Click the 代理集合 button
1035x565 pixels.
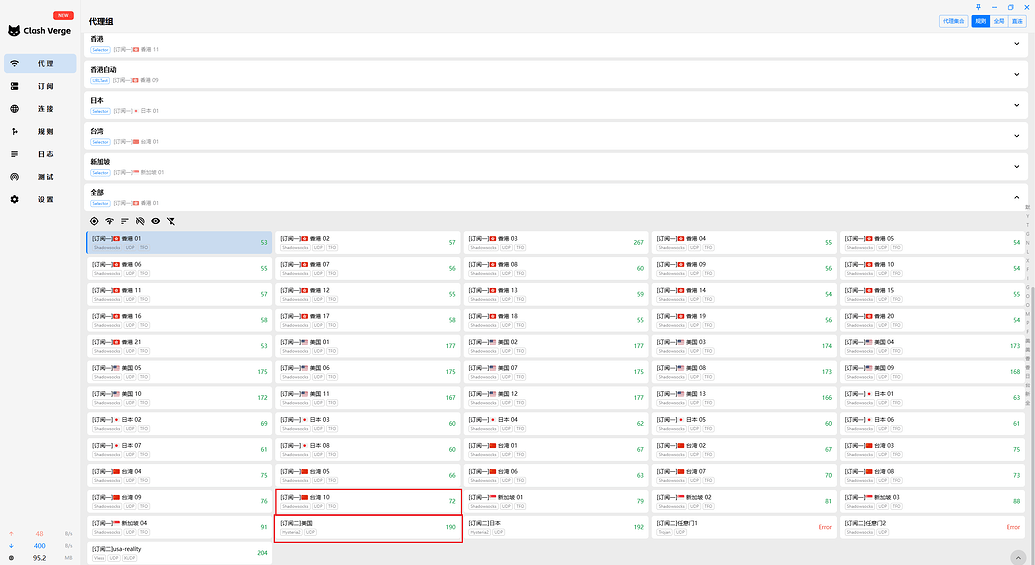click(954, 21)
